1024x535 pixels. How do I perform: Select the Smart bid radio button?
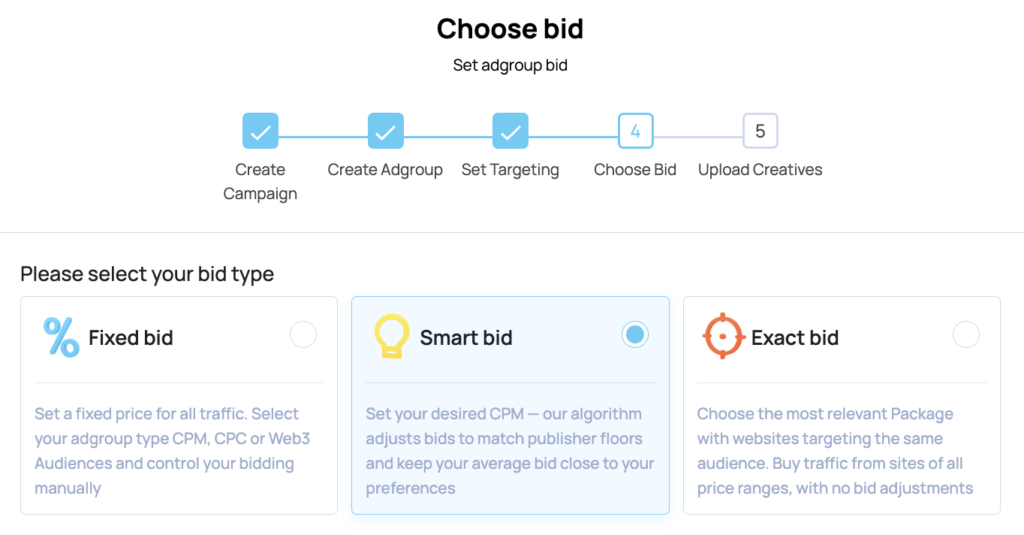tap(635, 335)
